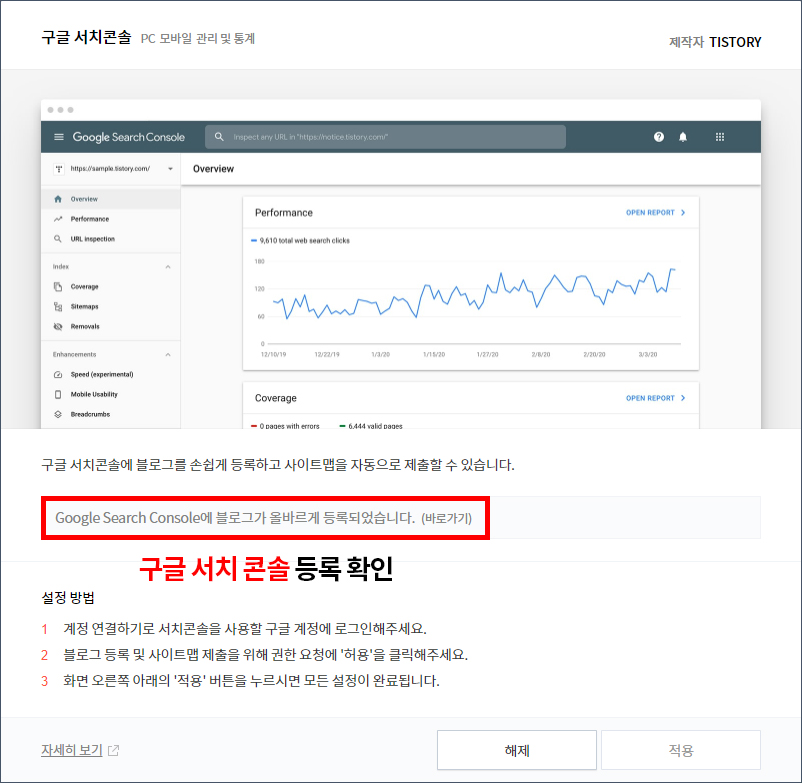802x783 pixels.
Task: Select Mobile Usability in the sidebar
Action: [x=110, y=394]
